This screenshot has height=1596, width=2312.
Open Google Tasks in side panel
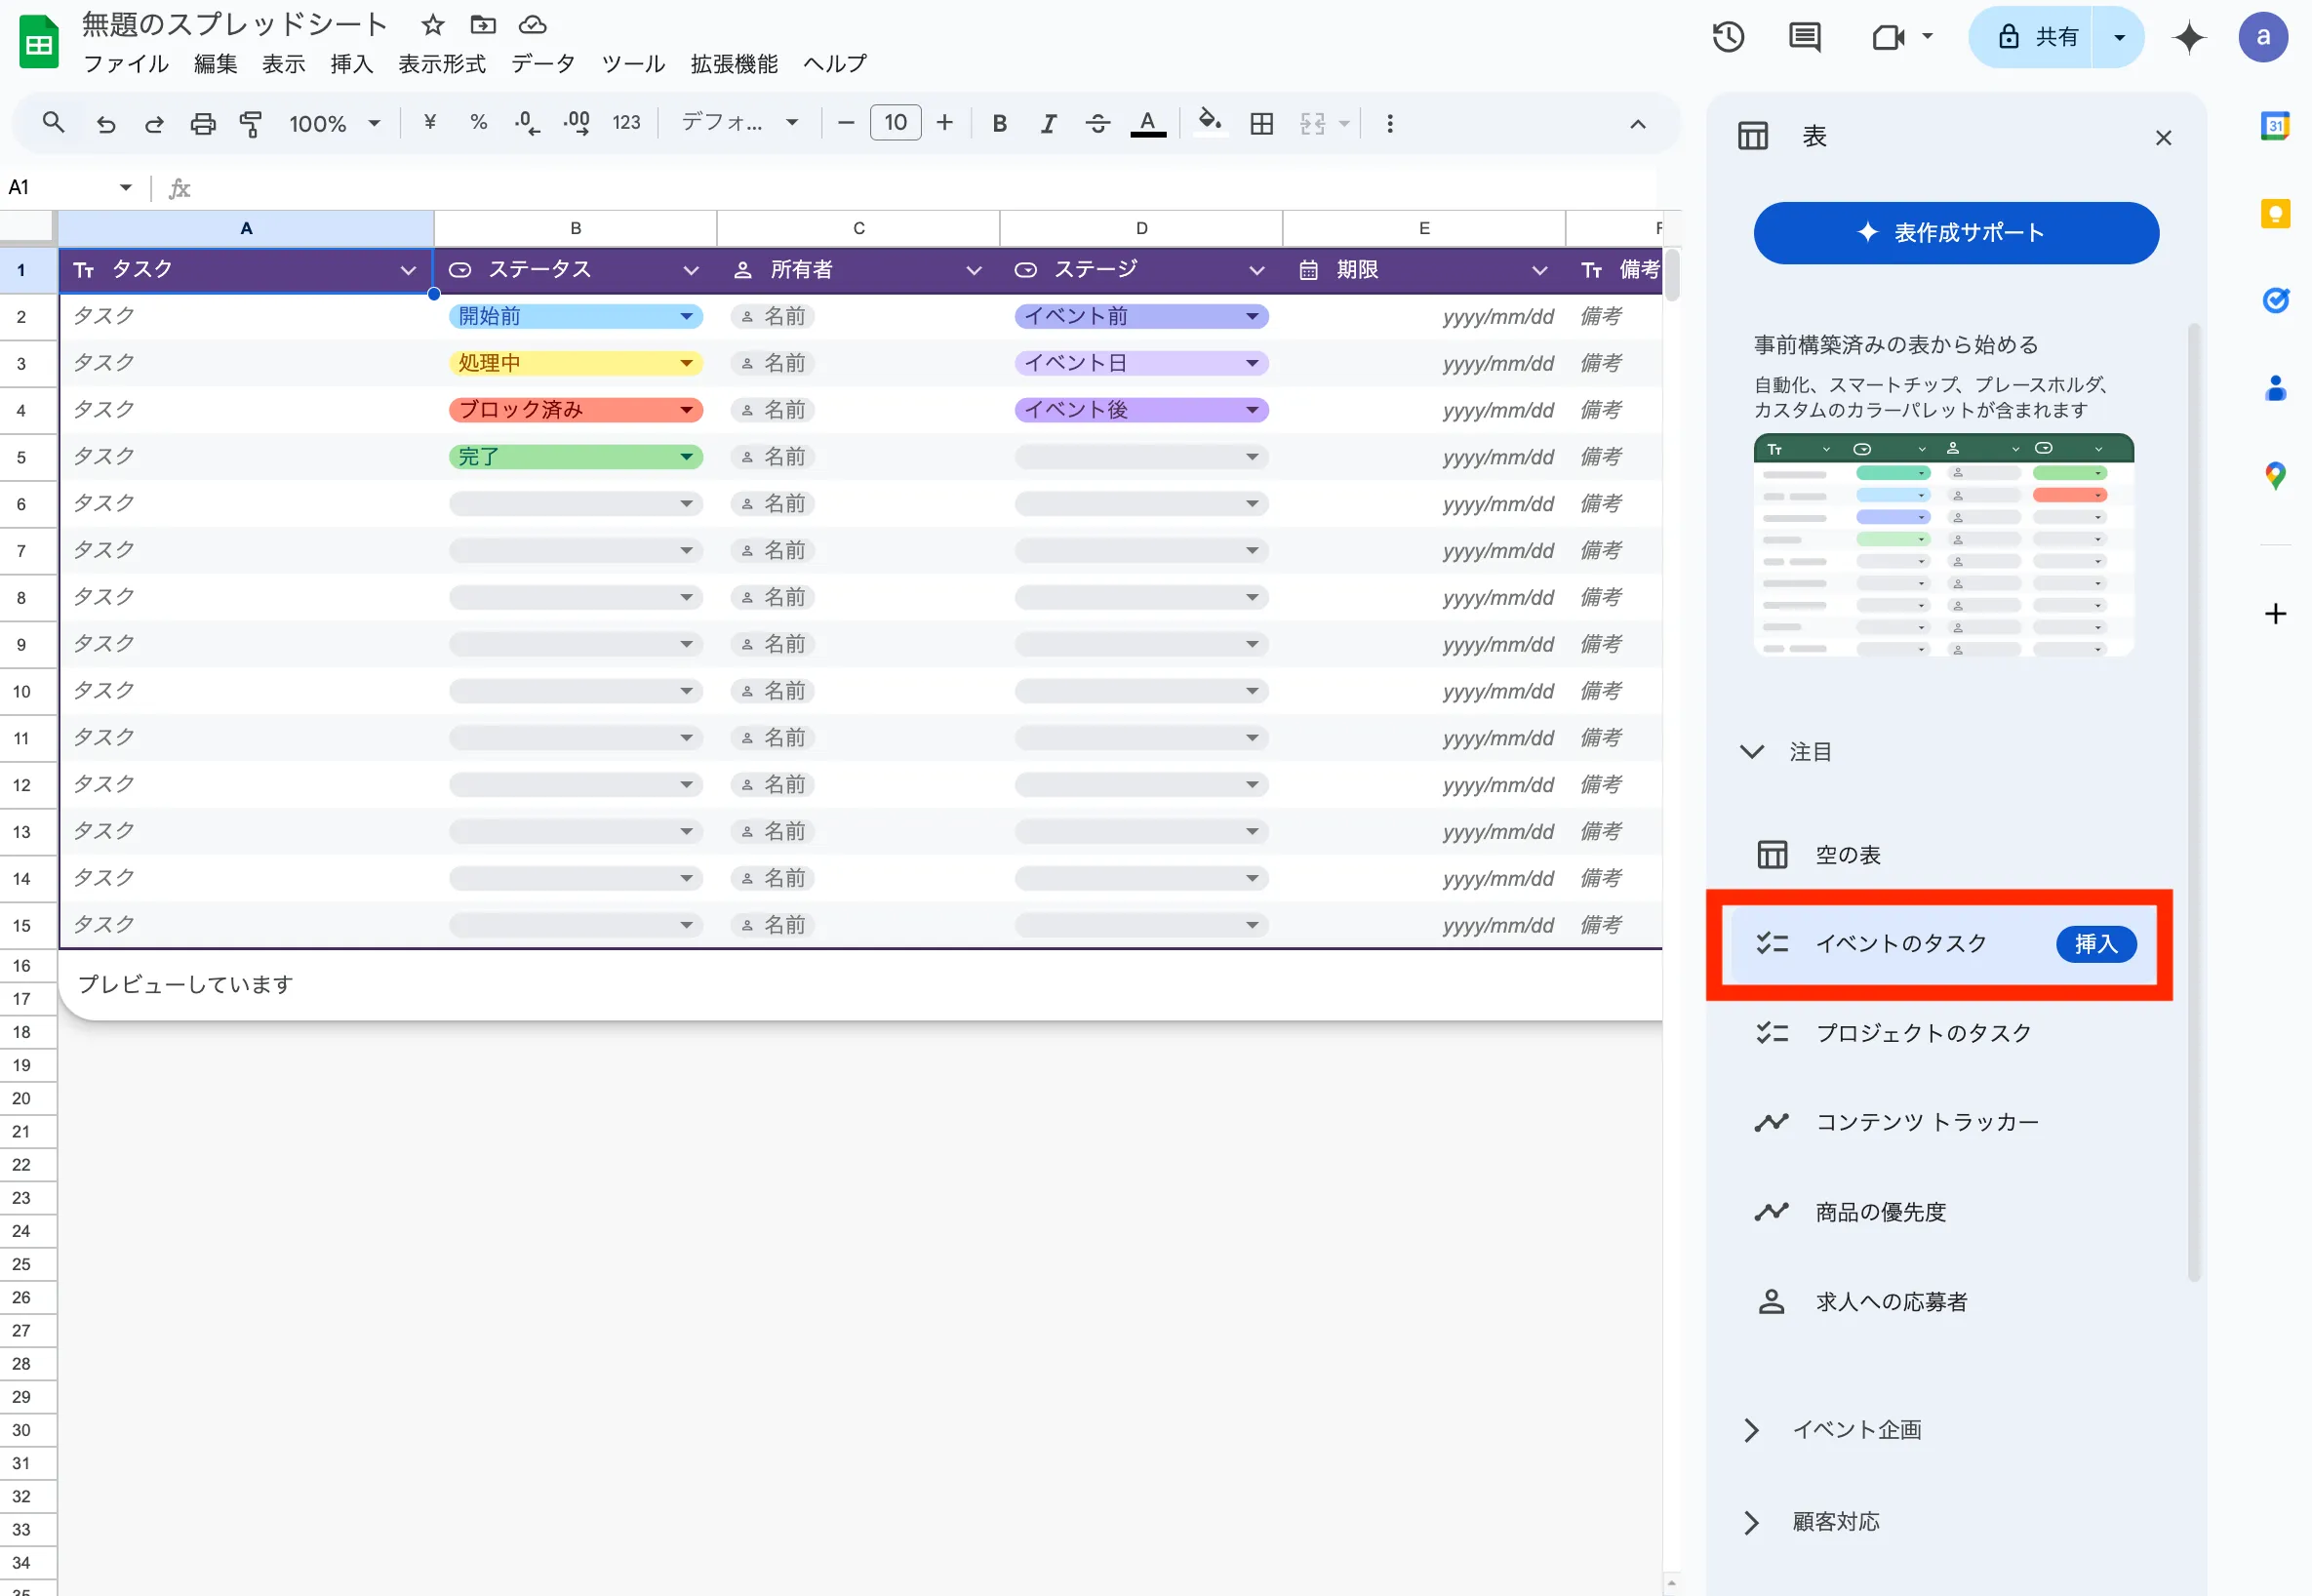pos(2276,300)
